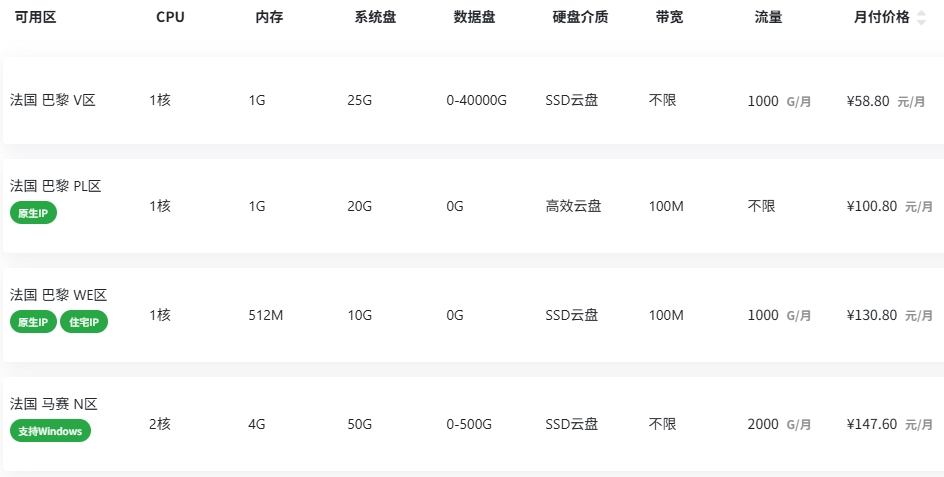Image resolution: width=944 pixels, height=477 pixels.
Task: Click the ¥58.80 monthly price
Action: pos(868,101)
